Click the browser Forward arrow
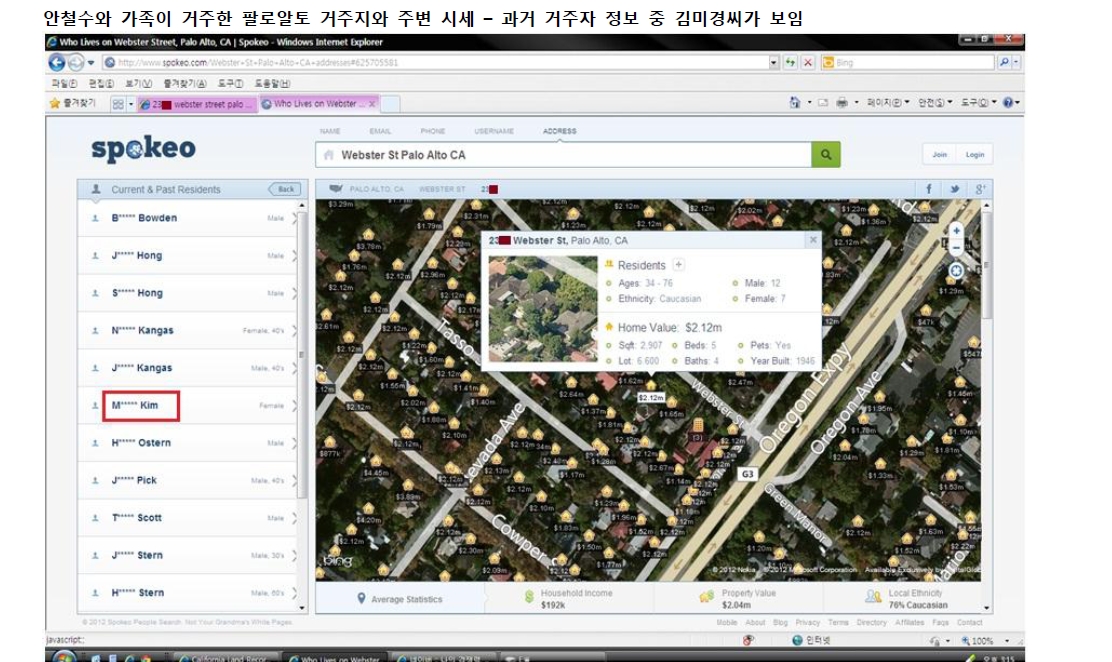 76,62
